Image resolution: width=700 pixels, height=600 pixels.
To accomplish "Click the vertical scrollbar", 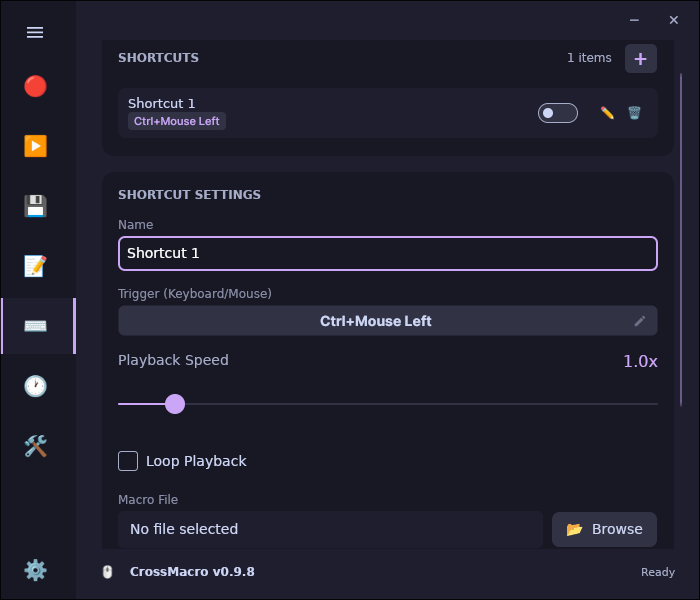I will pyautogui.click(x=681, y=240).
